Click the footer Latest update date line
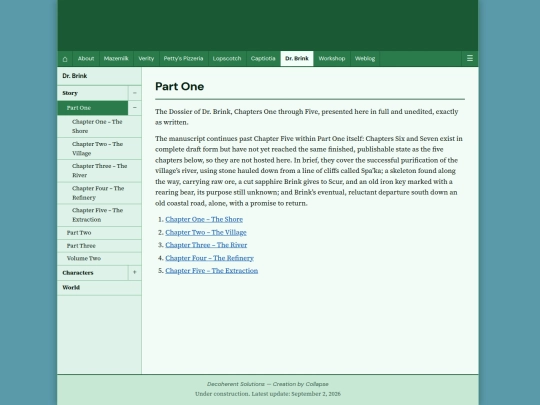540x405 pixels. coord(268,394)
